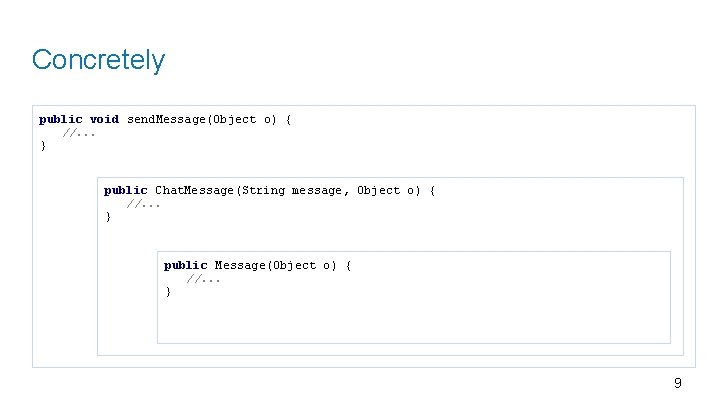Click the ChatMessage constructor name
720x405 pixels.
click(194, 191)
